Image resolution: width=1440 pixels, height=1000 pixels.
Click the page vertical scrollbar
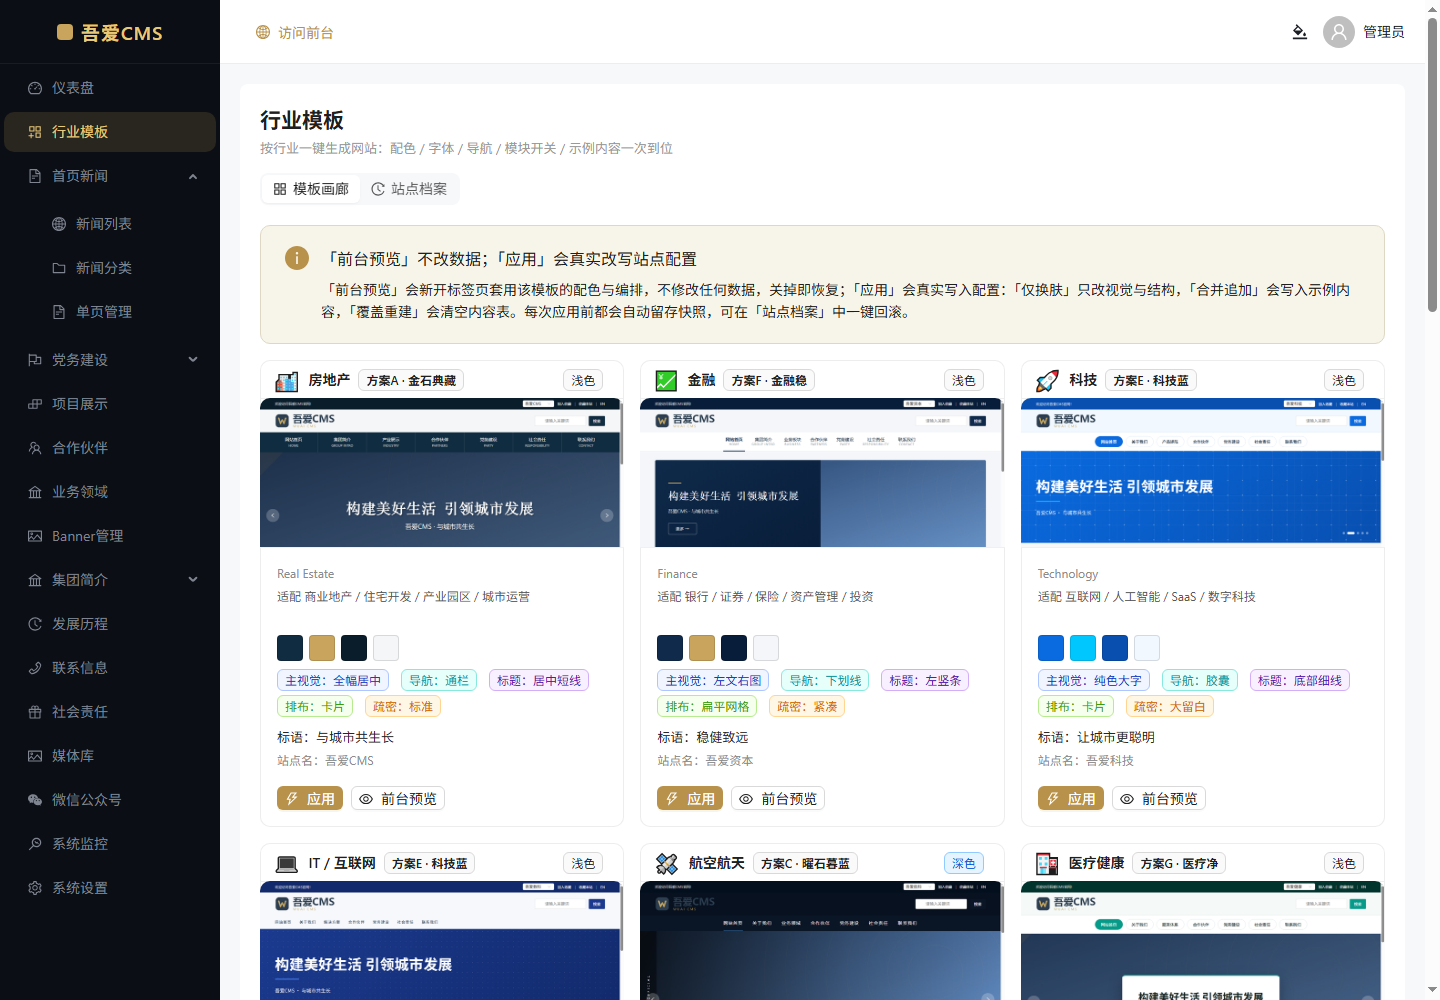pos(1432,165)
